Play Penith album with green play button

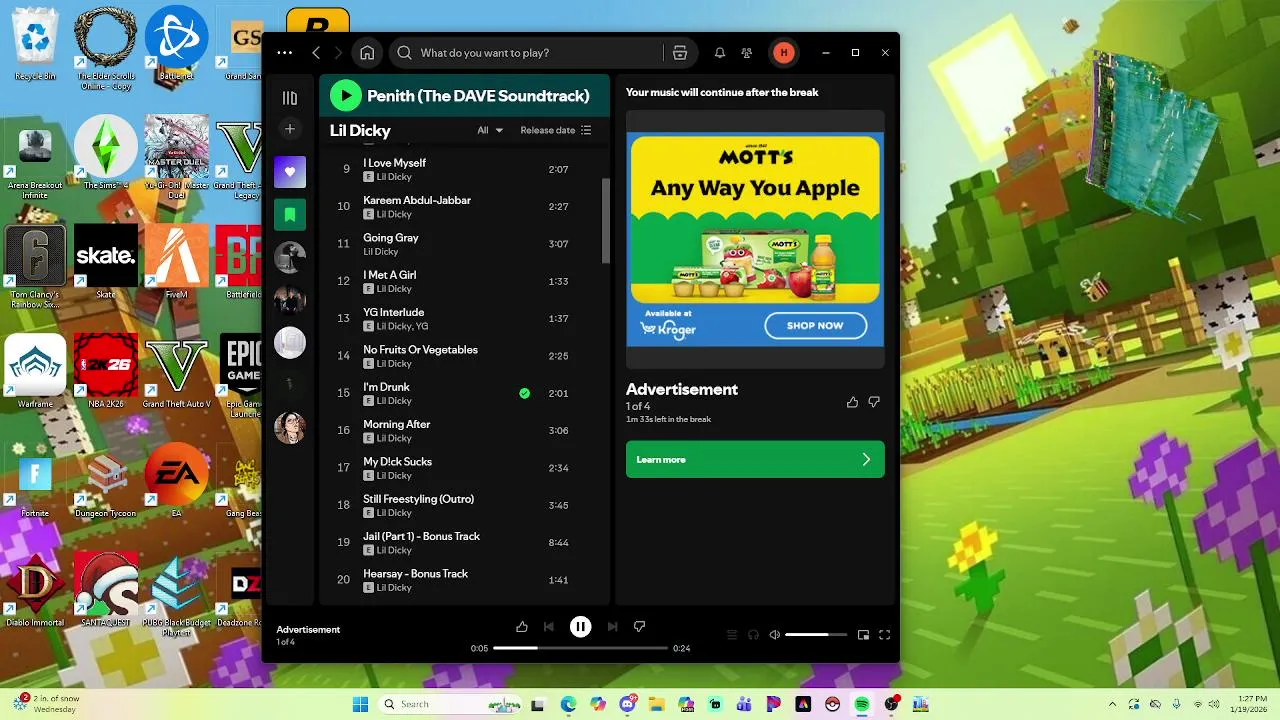345,96
